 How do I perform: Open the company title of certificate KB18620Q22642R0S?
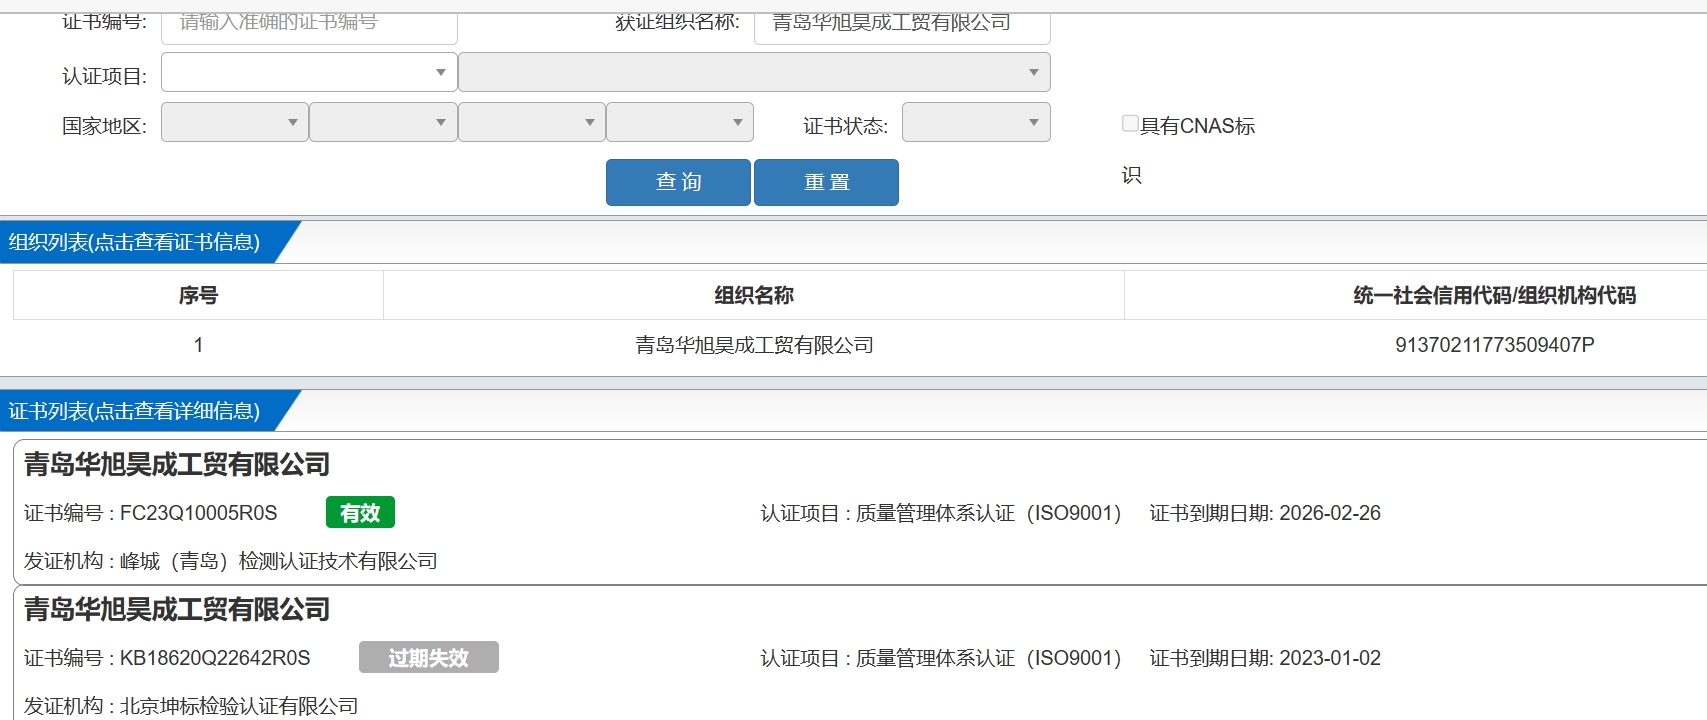(177, 609)
